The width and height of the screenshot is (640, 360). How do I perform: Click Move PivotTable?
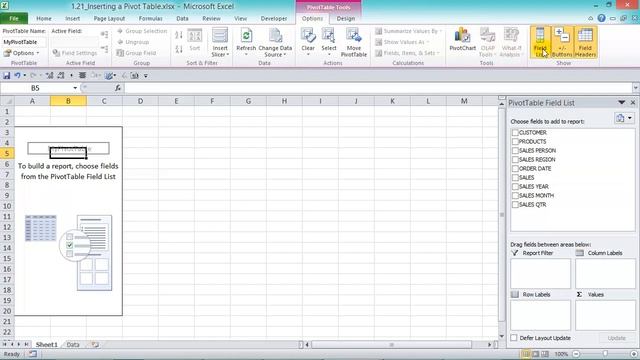tap(353, 42)
